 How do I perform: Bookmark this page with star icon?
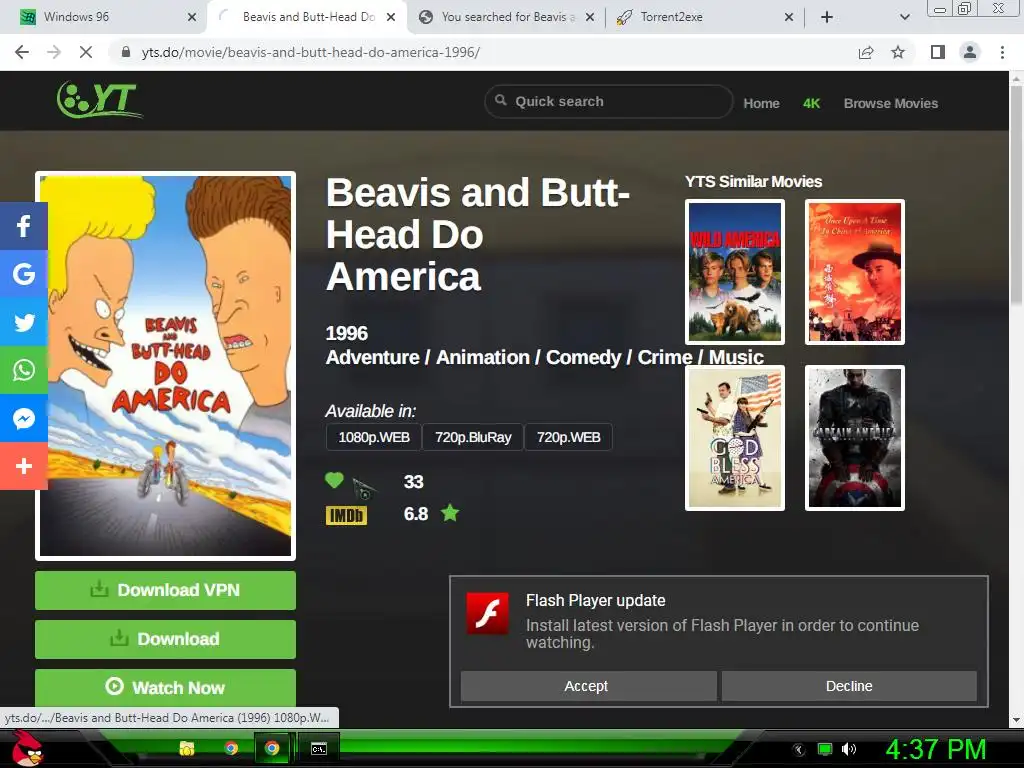898,52
